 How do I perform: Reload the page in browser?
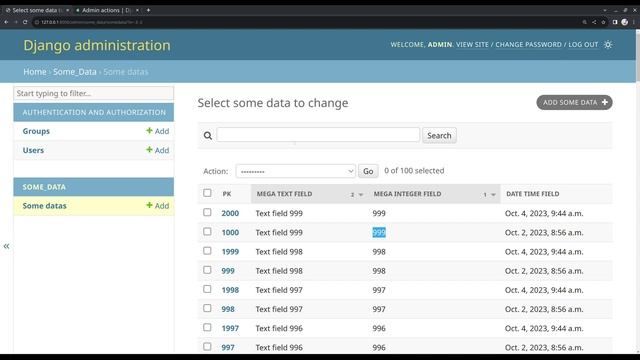25,22
